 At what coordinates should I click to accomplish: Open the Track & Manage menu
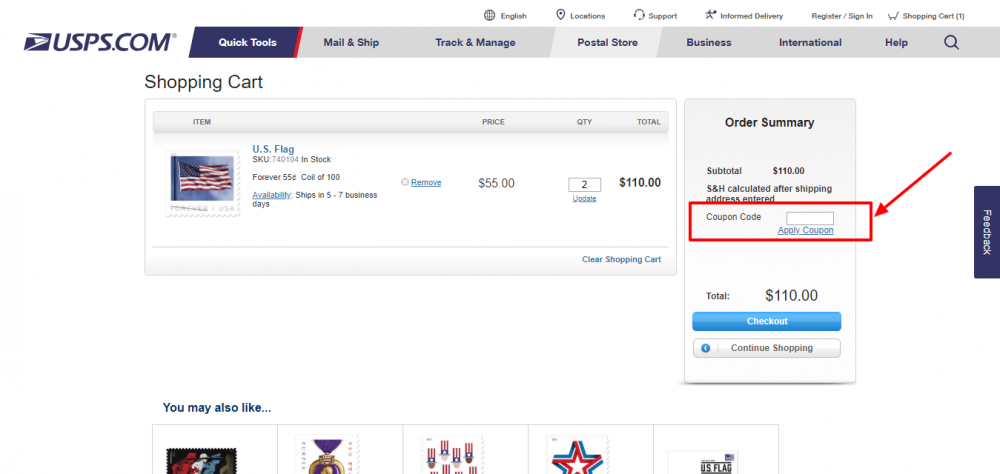point(475,42)
